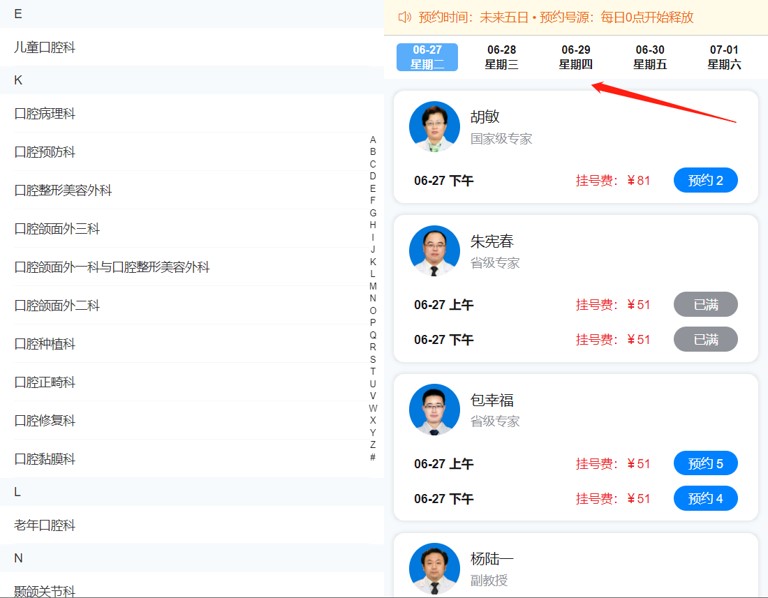Switch to the 06-29 星期四 date tab
This screenshot has height=598, width=768.
(x=576, y=57)
